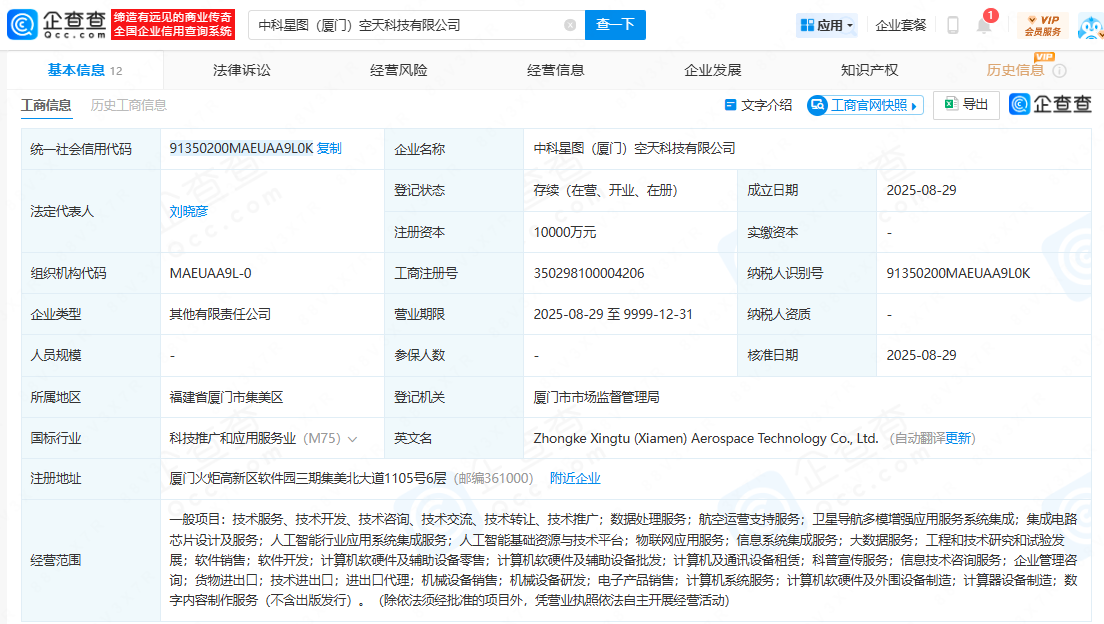The width and height of the screenshot is (1104, 624).
Task: Open 工商官网快照 button
Action: pyautogui.click(x=865, y=105)
